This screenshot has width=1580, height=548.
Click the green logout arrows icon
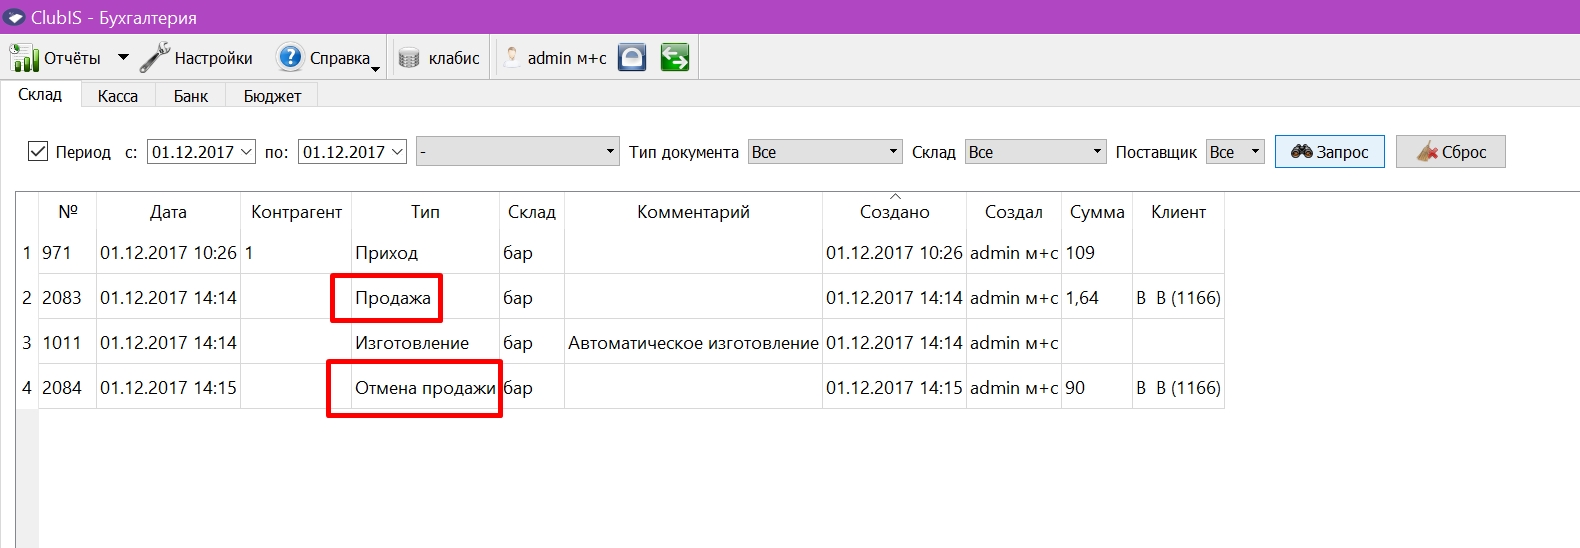click(675, 58)
